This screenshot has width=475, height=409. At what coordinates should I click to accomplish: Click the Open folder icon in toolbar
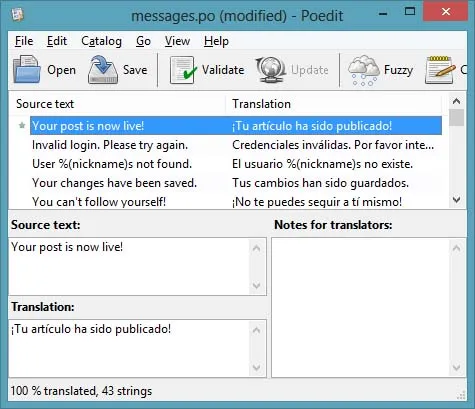pyautogui.click(x=27, y=70)
